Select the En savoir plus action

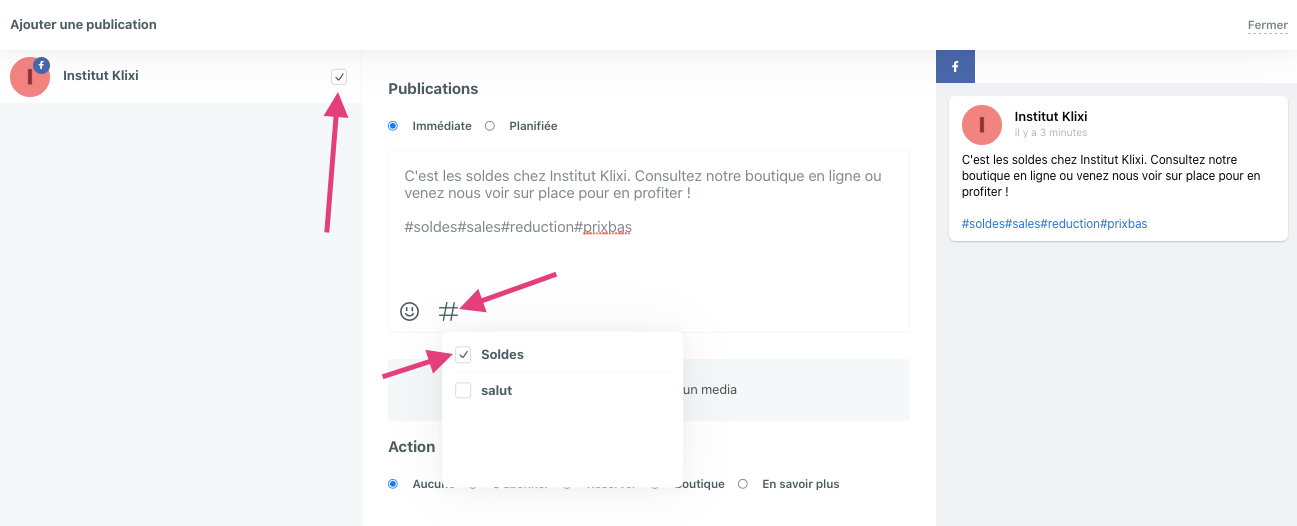[x=743, y=484]
